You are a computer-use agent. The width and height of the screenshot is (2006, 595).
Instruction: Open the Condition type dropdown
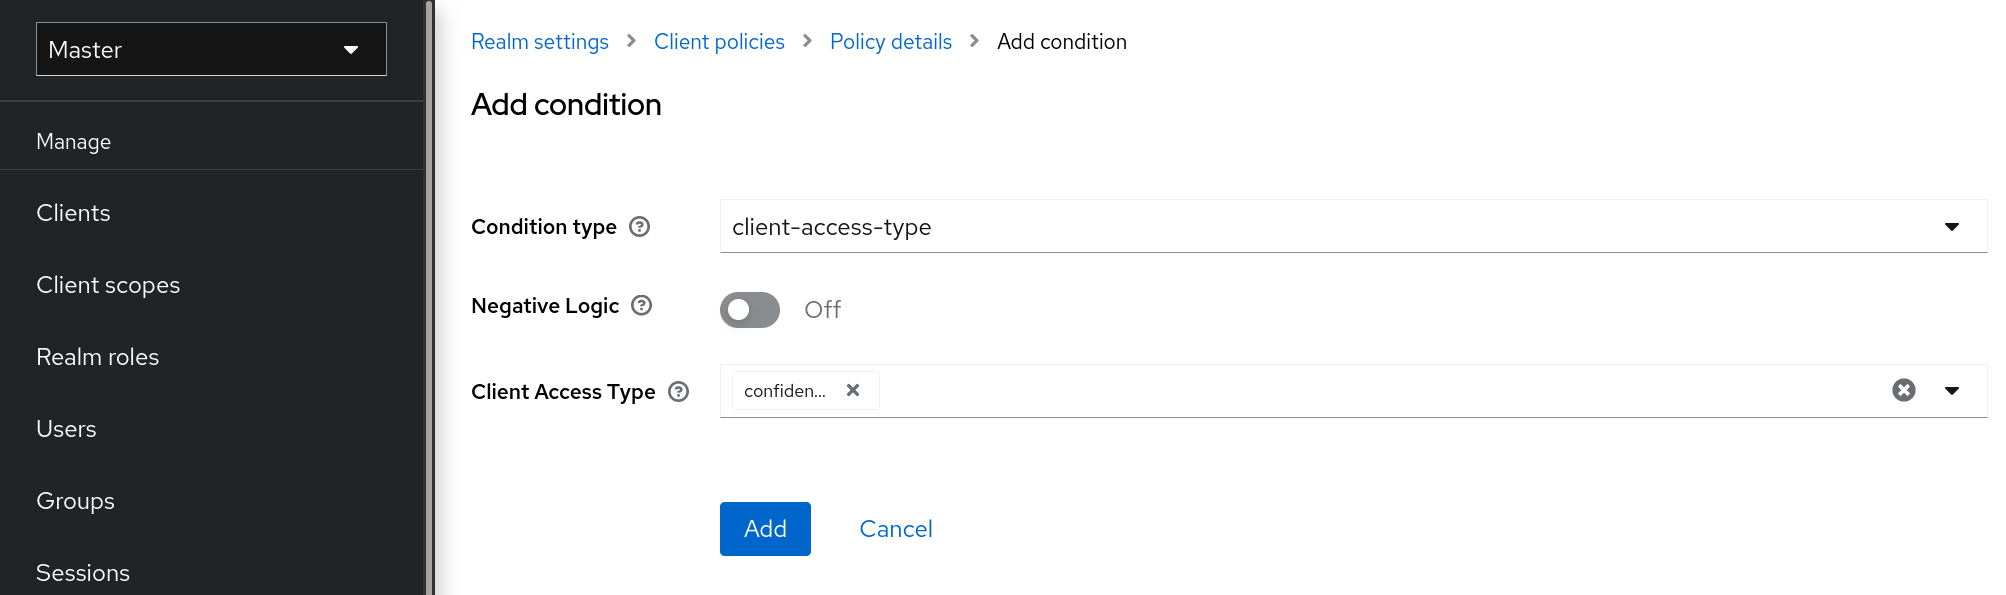tap(1951, 226)
